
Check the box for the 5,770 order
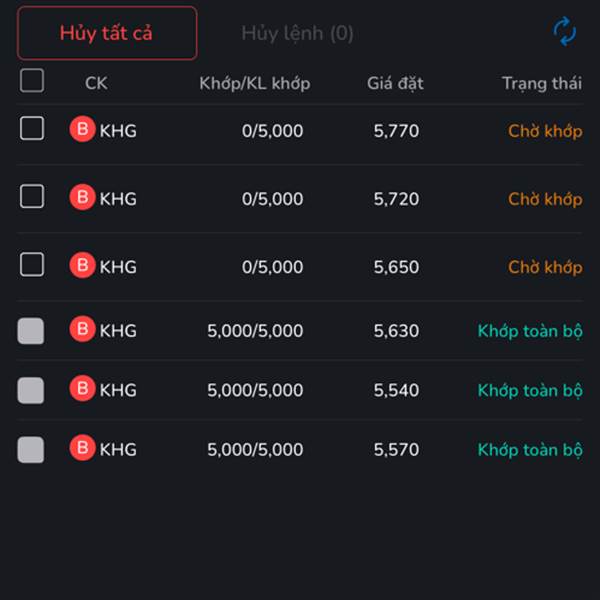[x=32, y=128]
